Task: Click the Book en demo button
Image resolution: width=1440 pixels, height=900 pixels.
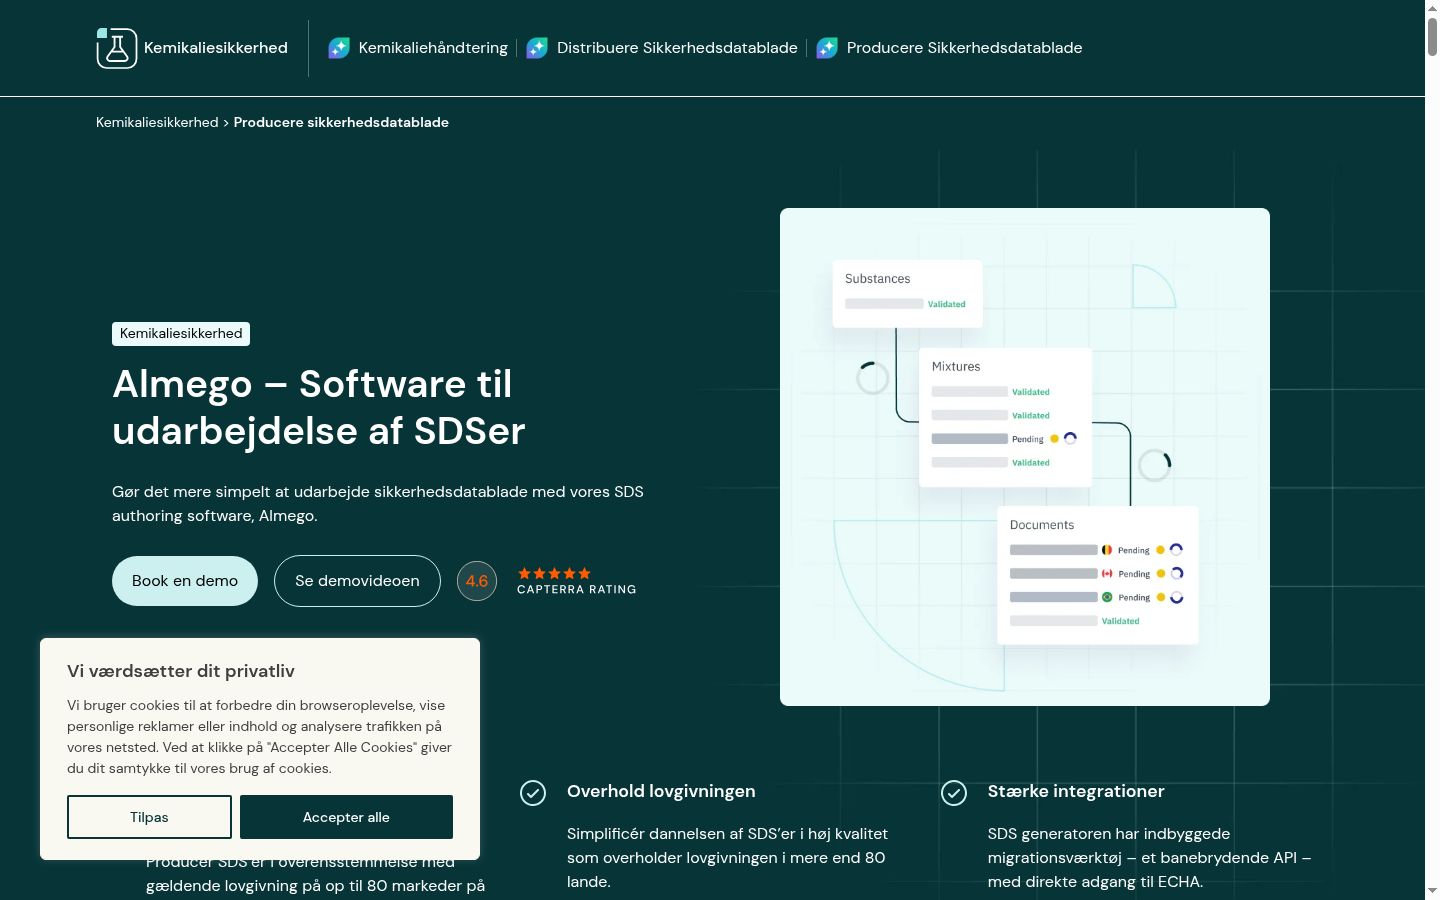Action: tap(185, 581)
